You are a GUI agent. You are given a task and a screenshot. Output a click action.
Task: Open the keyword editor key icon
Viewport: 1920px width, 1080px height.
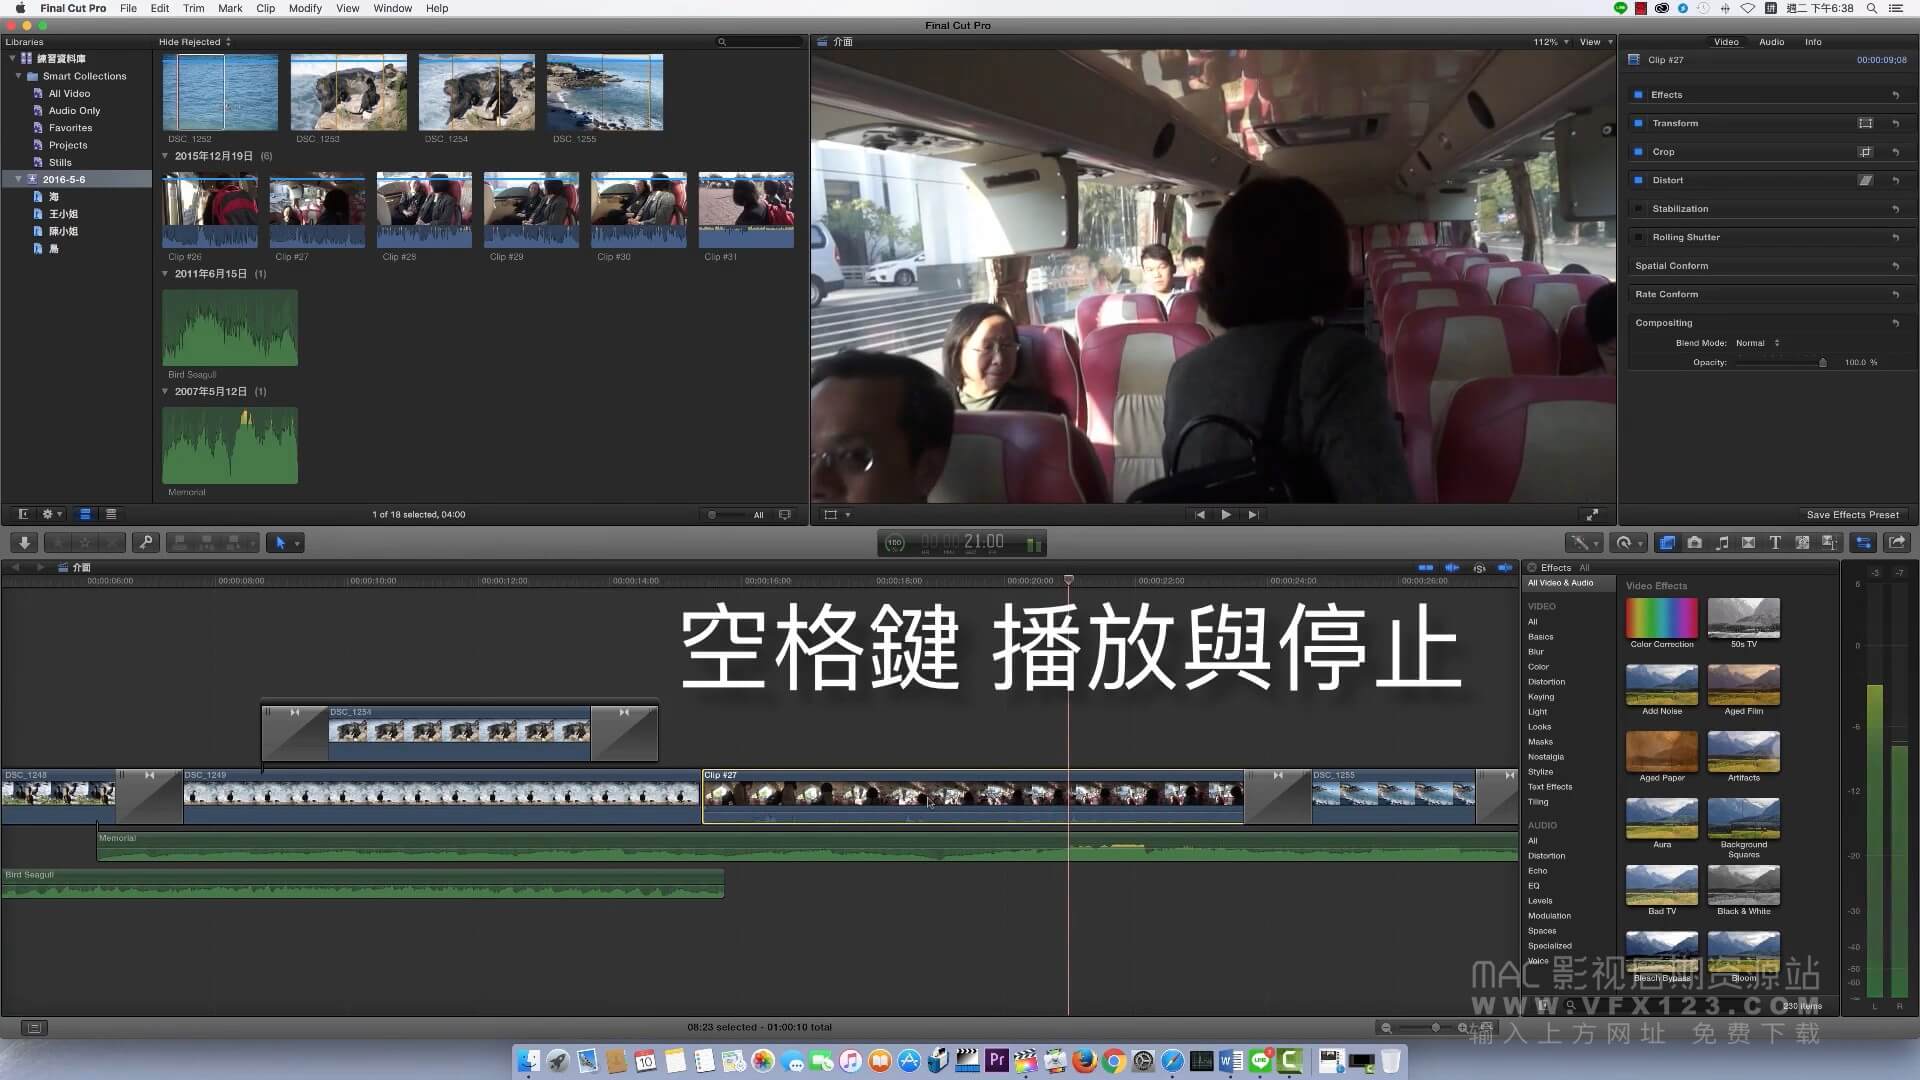(x=146, y=543)
